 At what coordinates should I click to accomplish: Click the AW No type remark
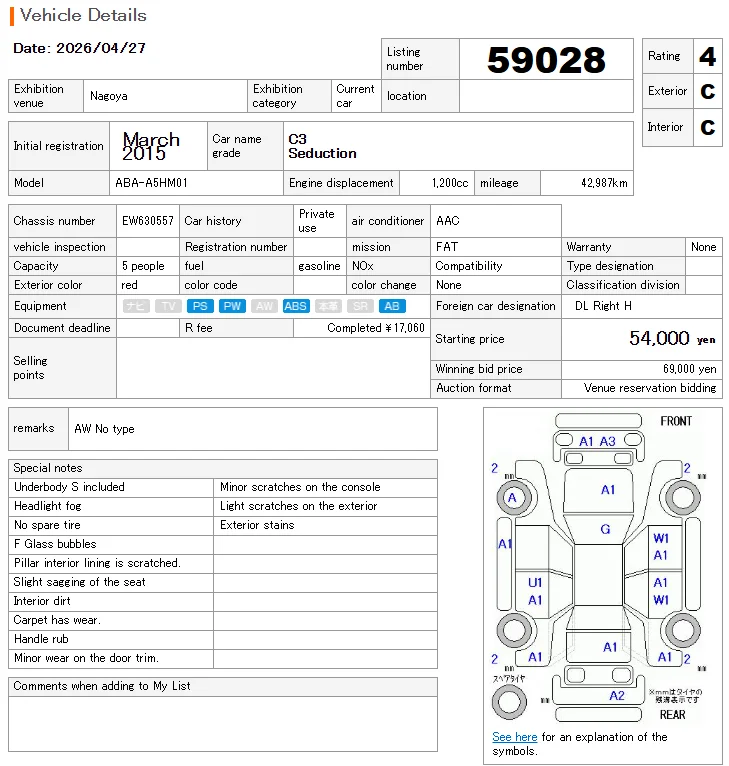pos(104,429)
